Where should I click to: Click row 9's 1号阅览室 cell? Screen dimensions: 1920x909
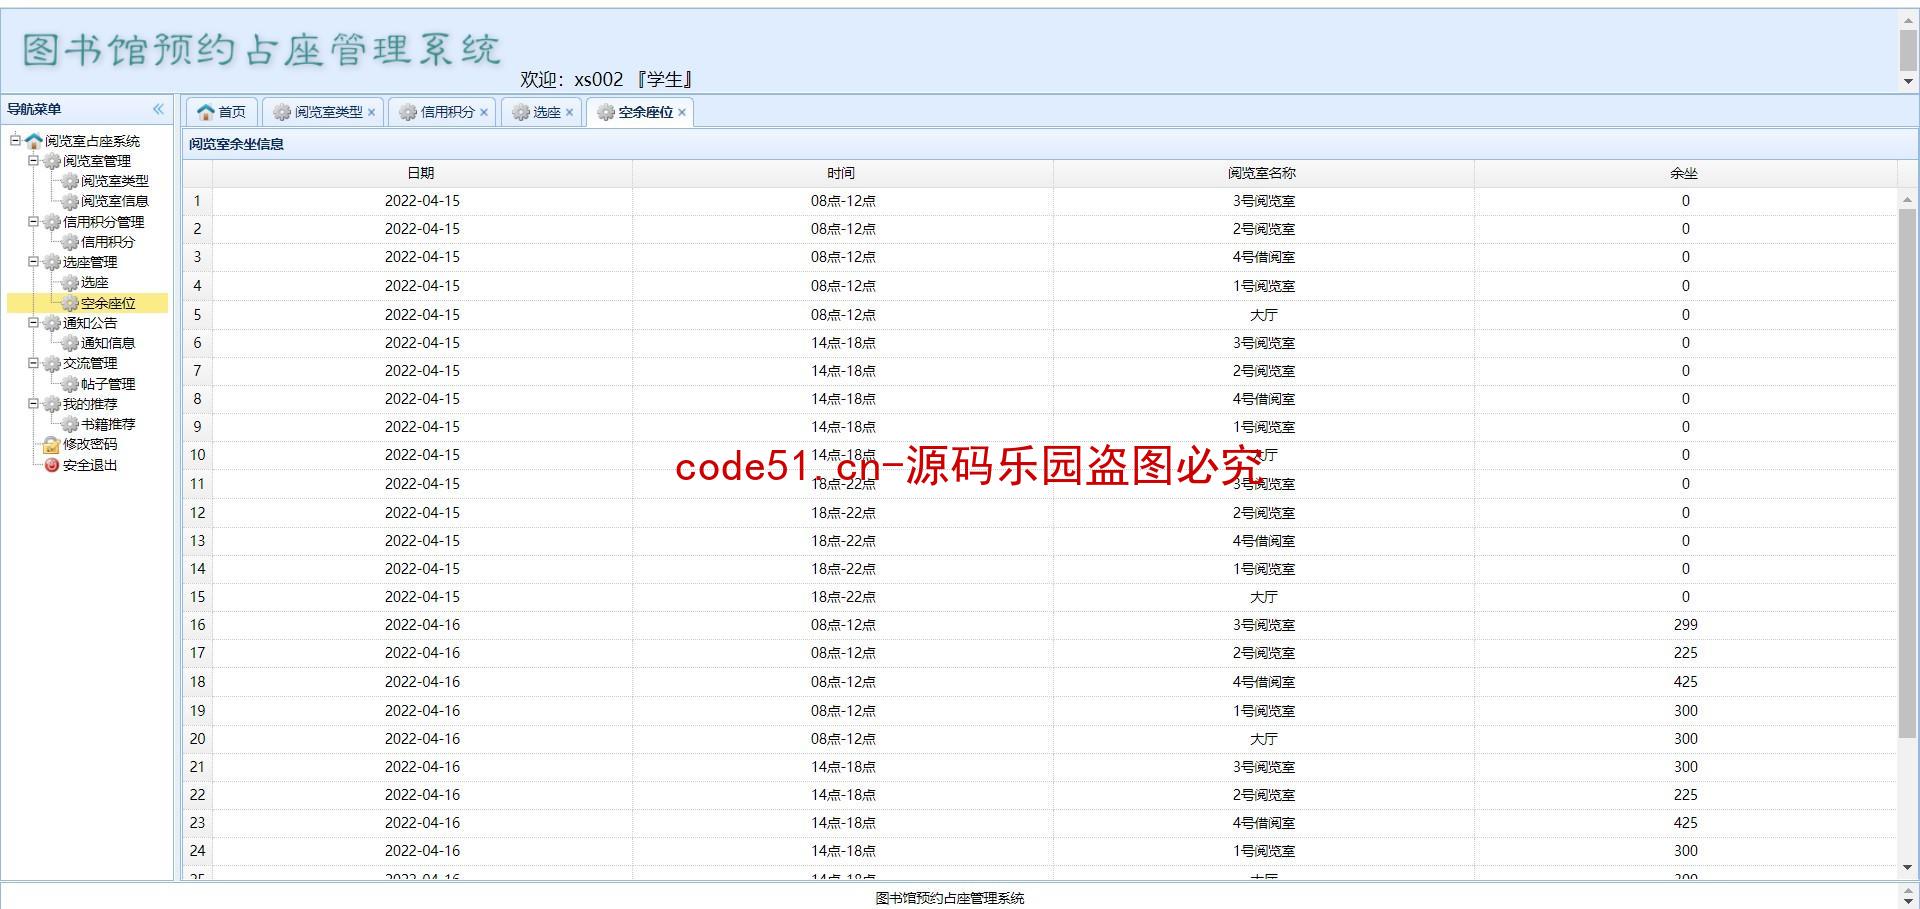pyautogui.click(x=1263, y=427)
